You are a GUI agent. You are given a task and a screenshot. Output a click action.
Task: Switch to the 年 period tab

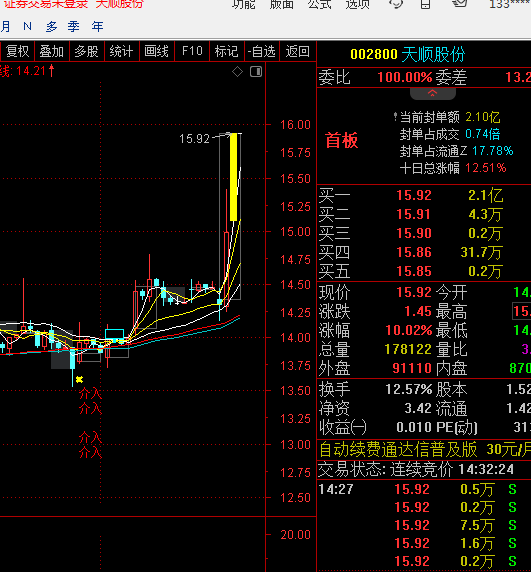98,27
